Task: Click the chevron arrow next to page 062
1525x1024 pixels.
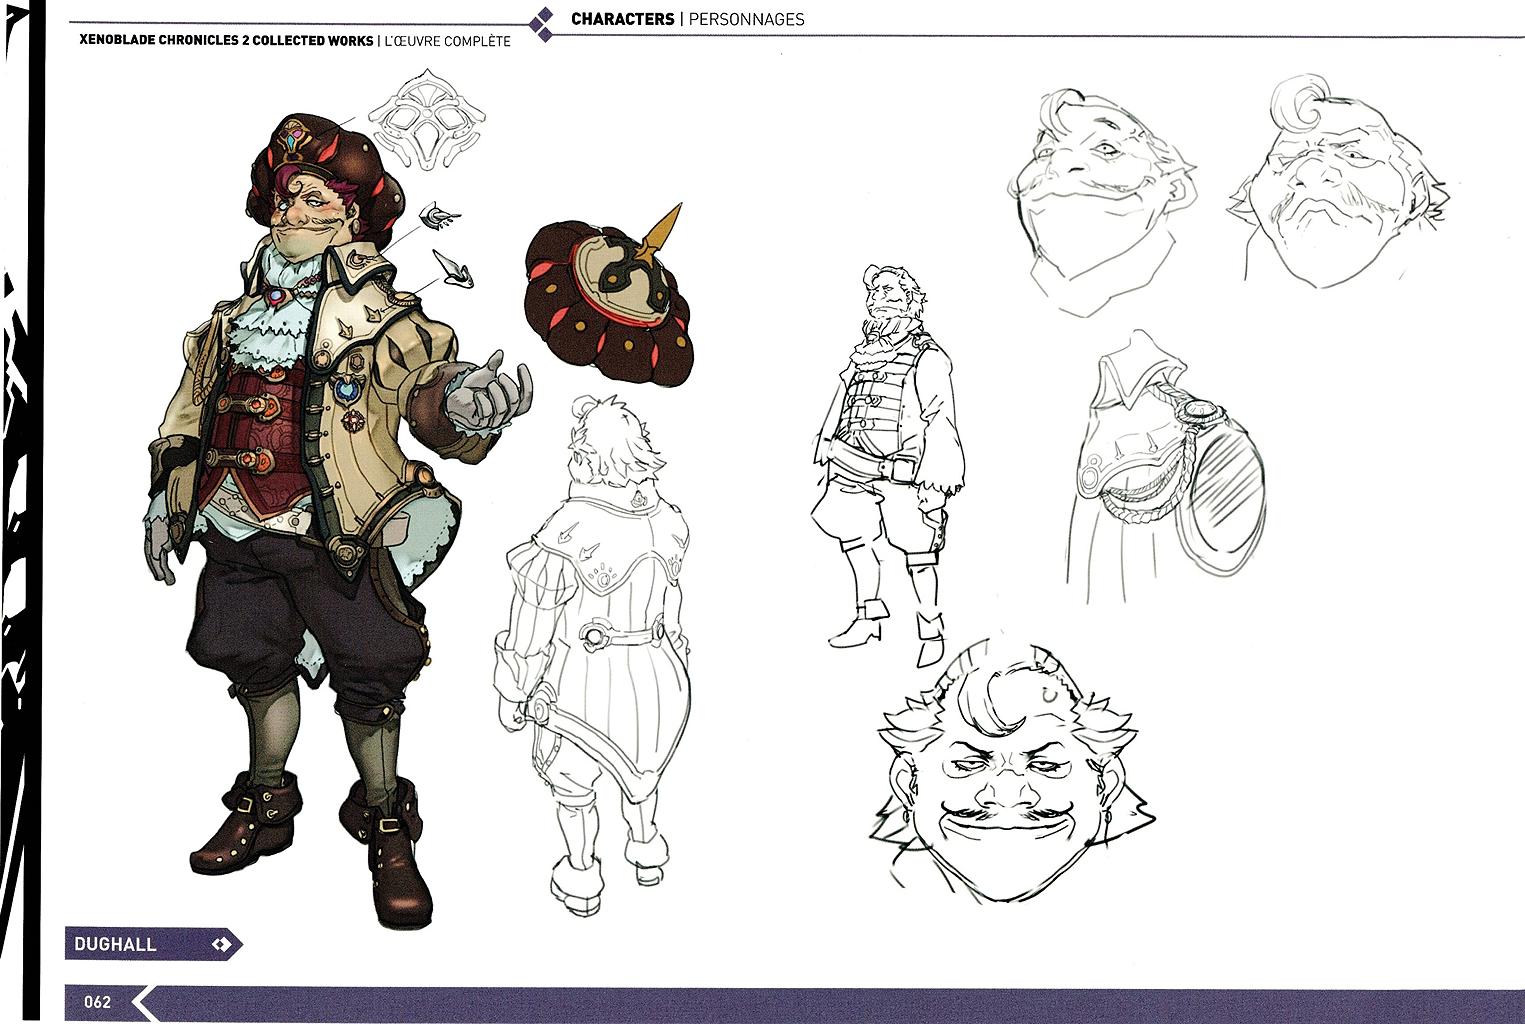Action: pyautogui.click(x=147, y=1002)
